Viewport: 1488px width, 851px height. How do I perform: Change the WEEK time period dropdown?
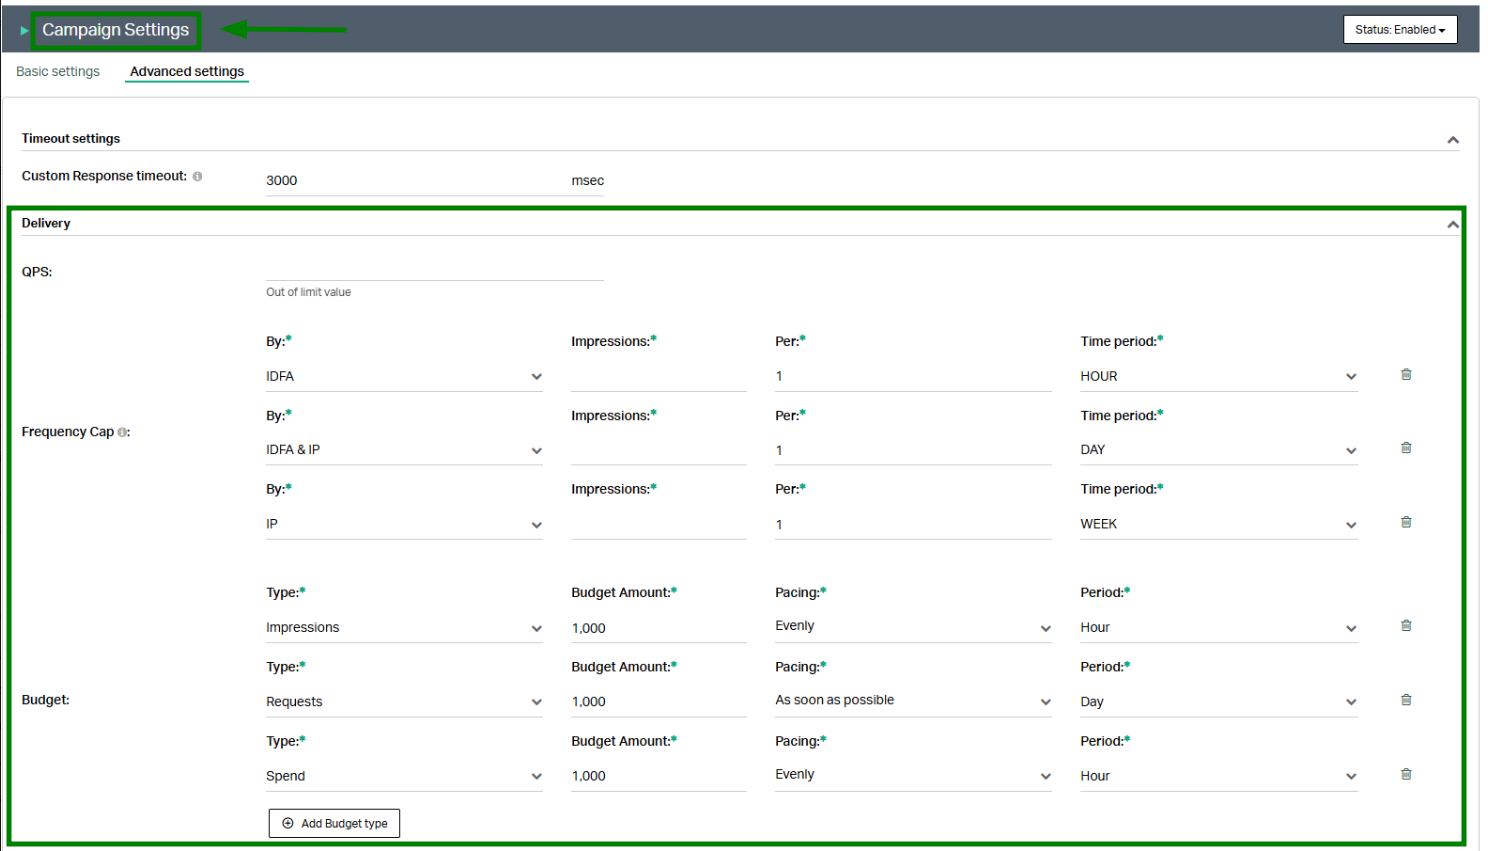coord(1217,524)
